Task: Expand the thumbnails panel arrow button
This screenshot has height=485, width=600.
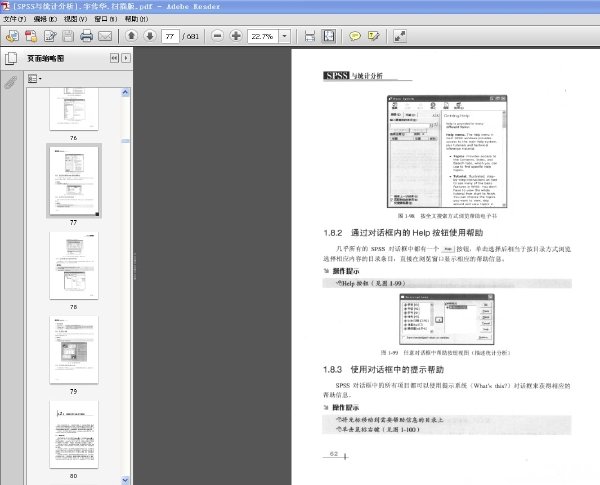Action: coord(126,58)
